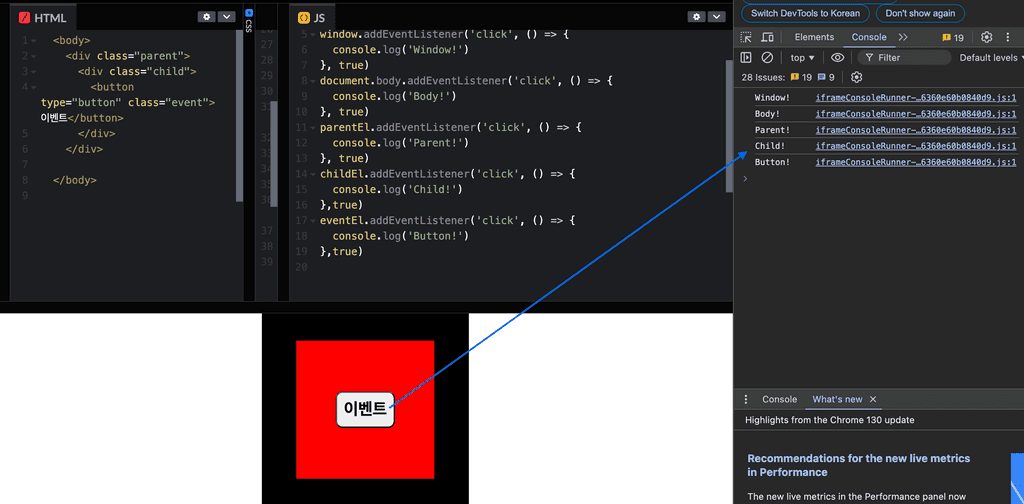1024x504 pixels.
Task: Open the drawer three-dot menu beside Console
Action: (746, 400)
